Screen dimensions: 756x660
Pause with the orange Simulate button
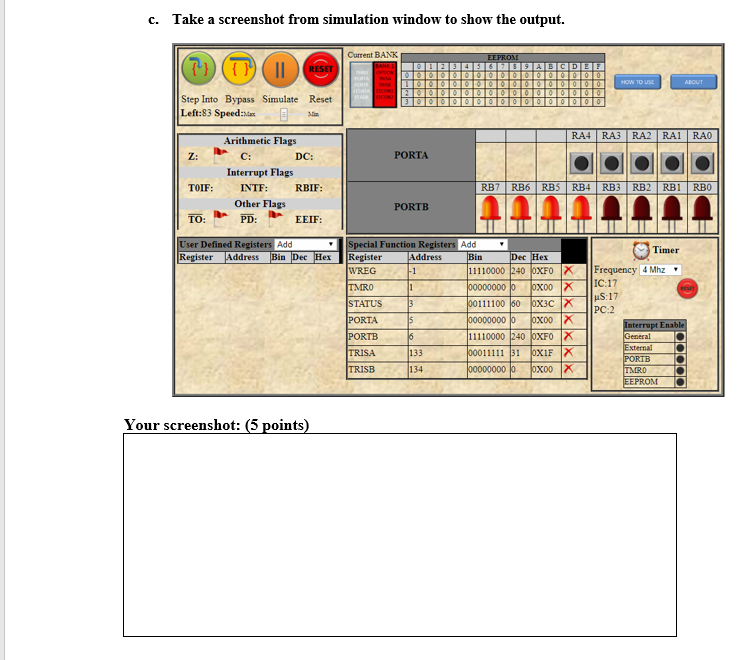point(280,69)
